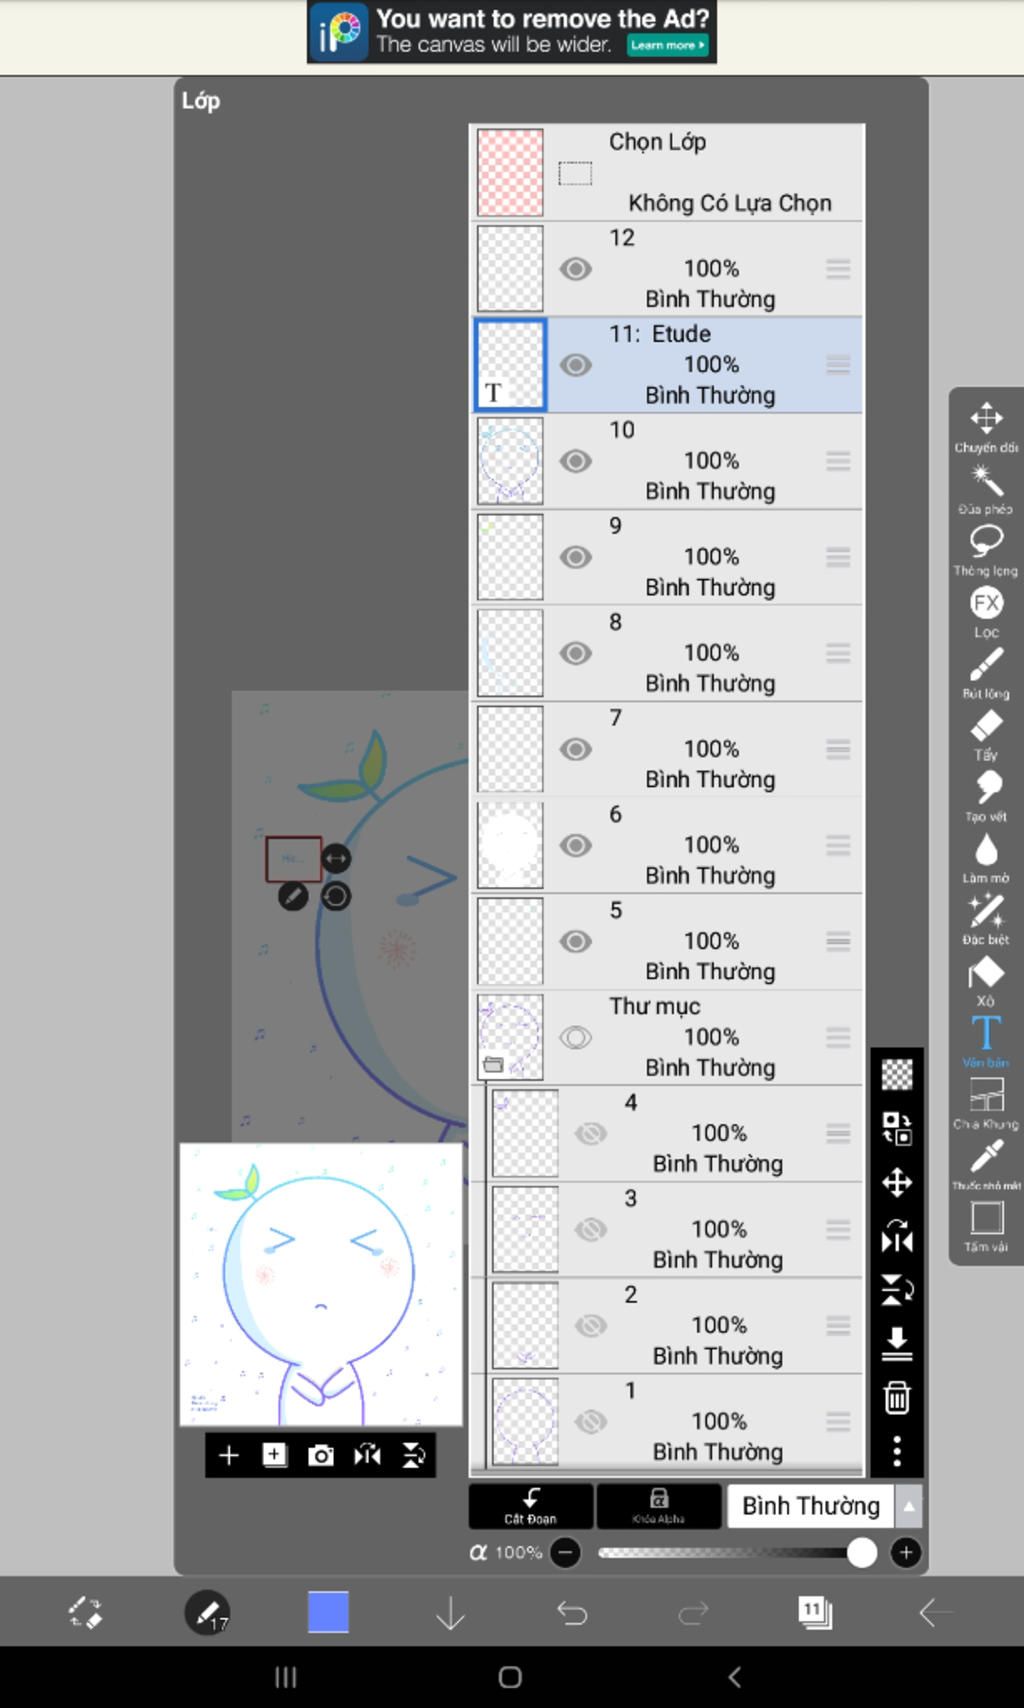Tap Android home button
Image resolution: width=1024 pixels, height=1708 pixels.
click(510, 1677)
